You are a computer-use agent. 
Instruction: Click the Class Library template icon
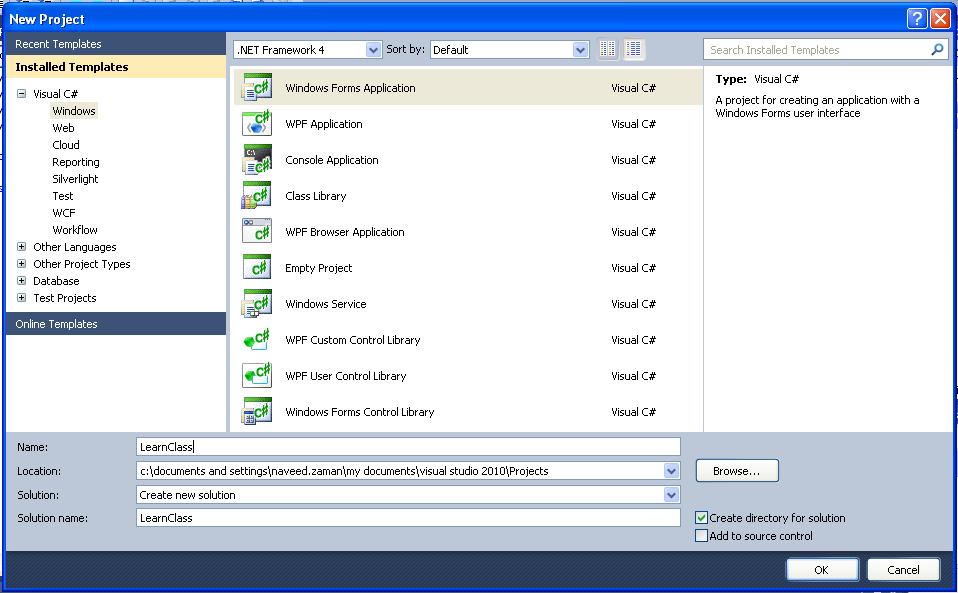257,195
